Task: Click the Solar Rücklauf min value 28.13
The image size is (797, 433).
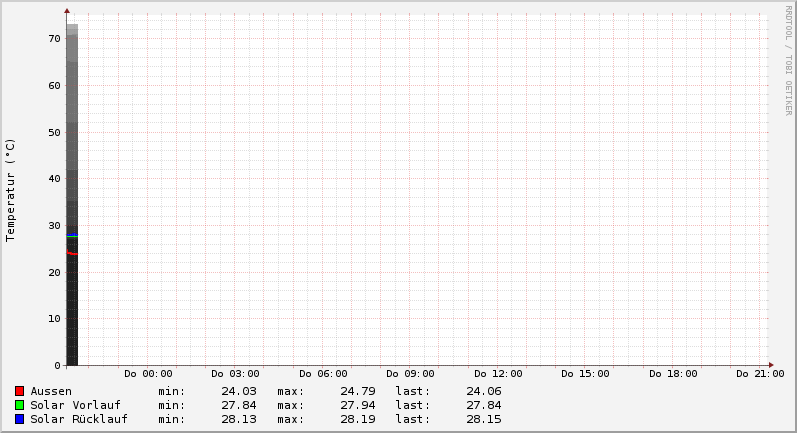Action: pyautogui.click(x=239, y=419)
